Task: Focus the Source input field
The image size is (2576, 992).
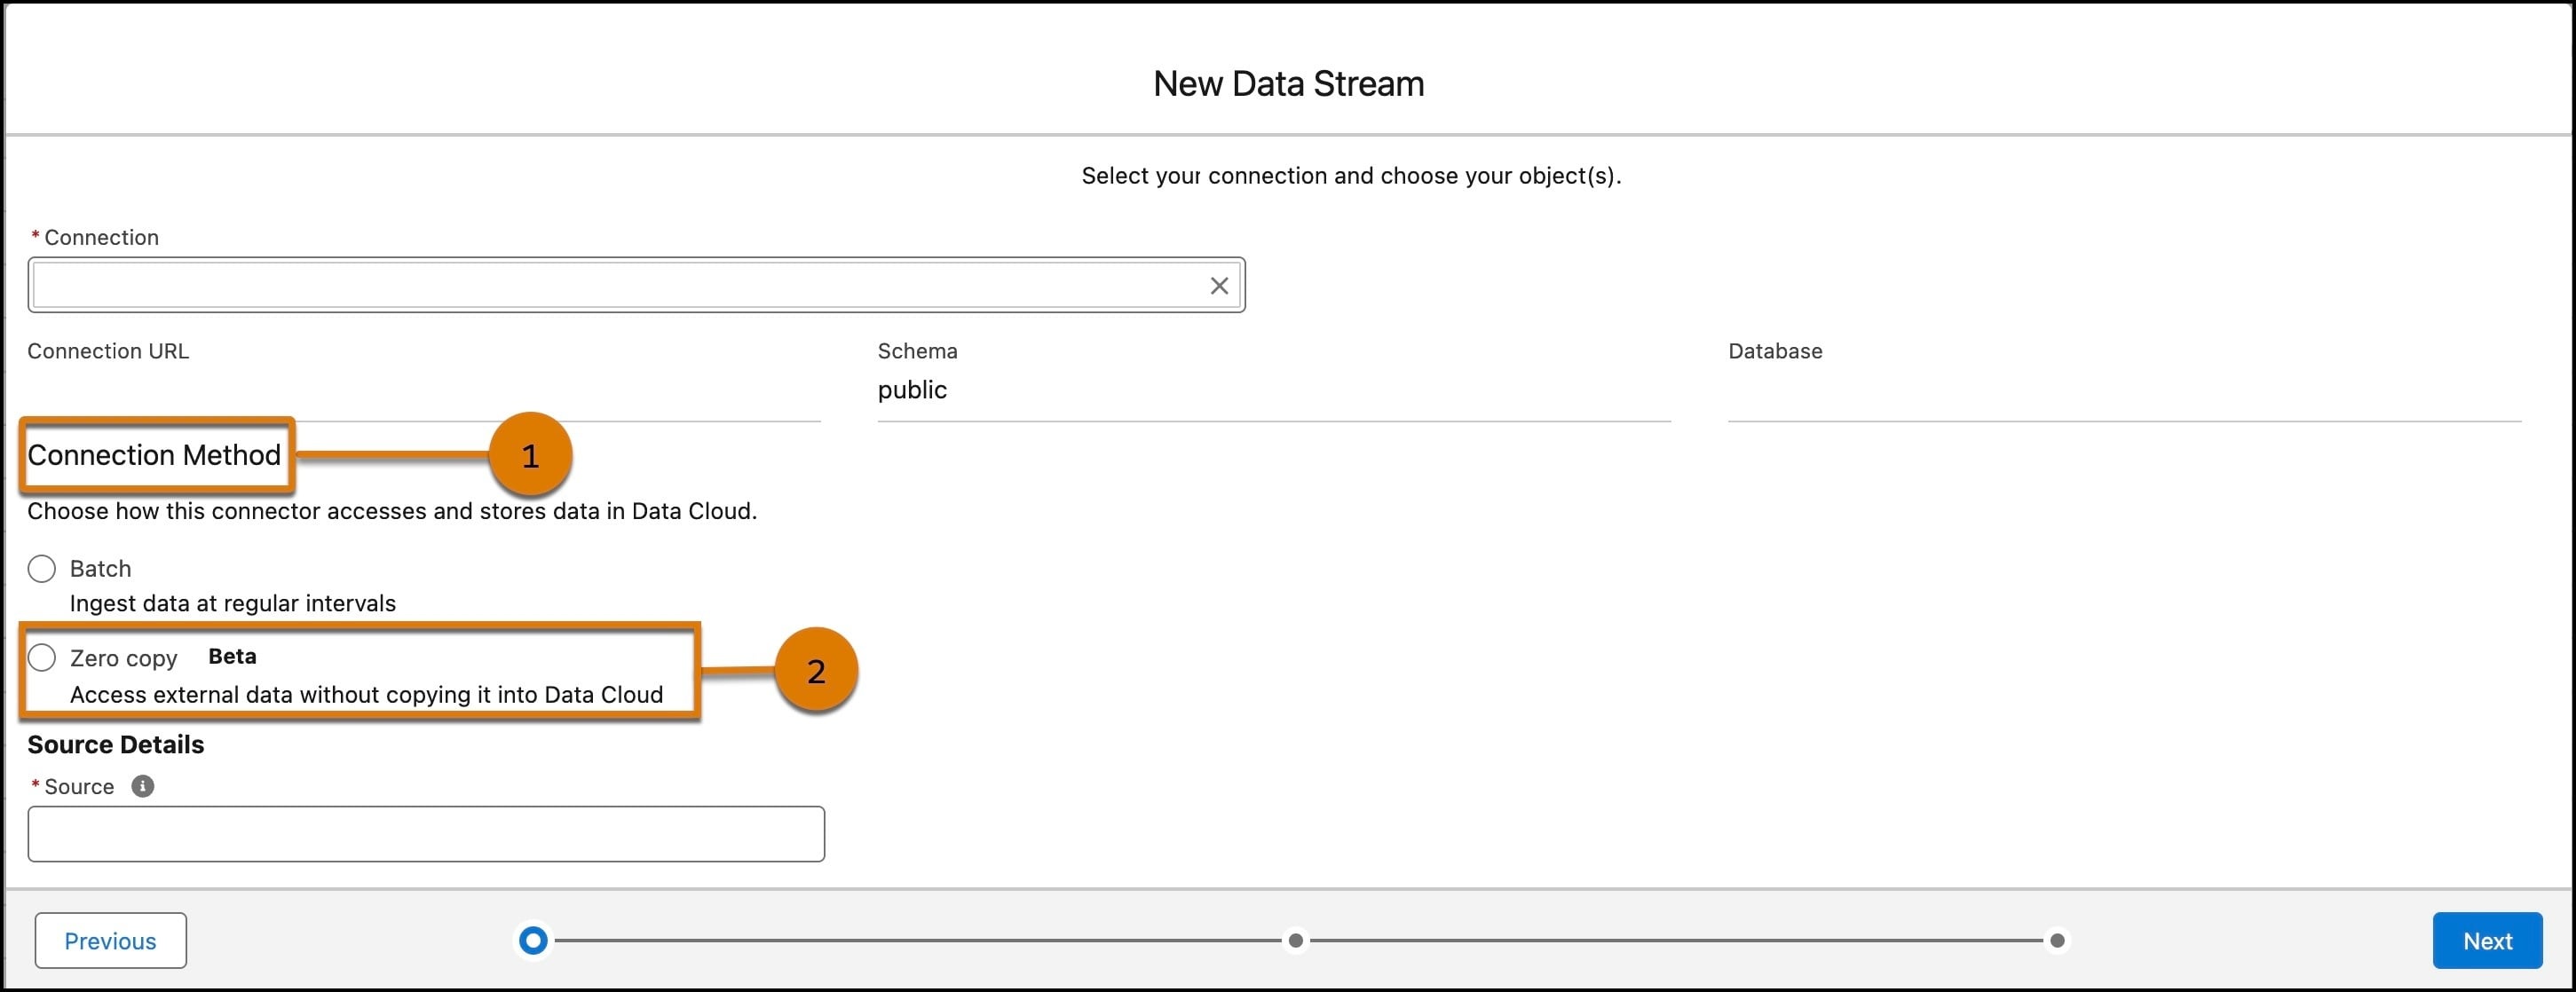Action: (425, 833)
